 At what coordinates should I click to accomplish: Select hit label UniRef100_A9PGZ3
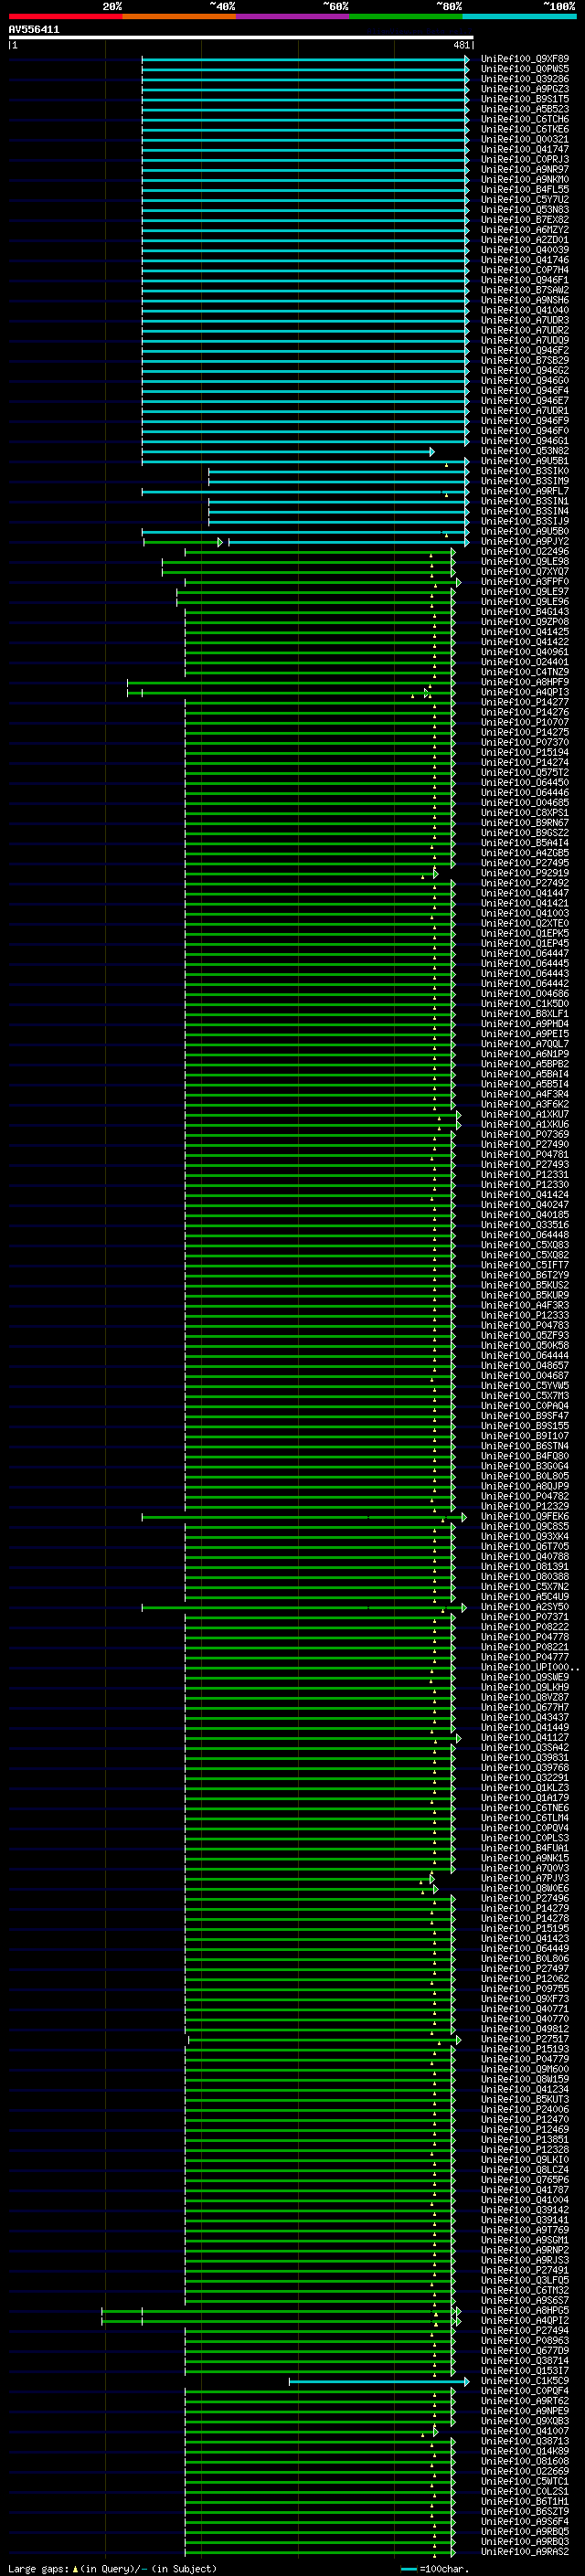point(525,89)
